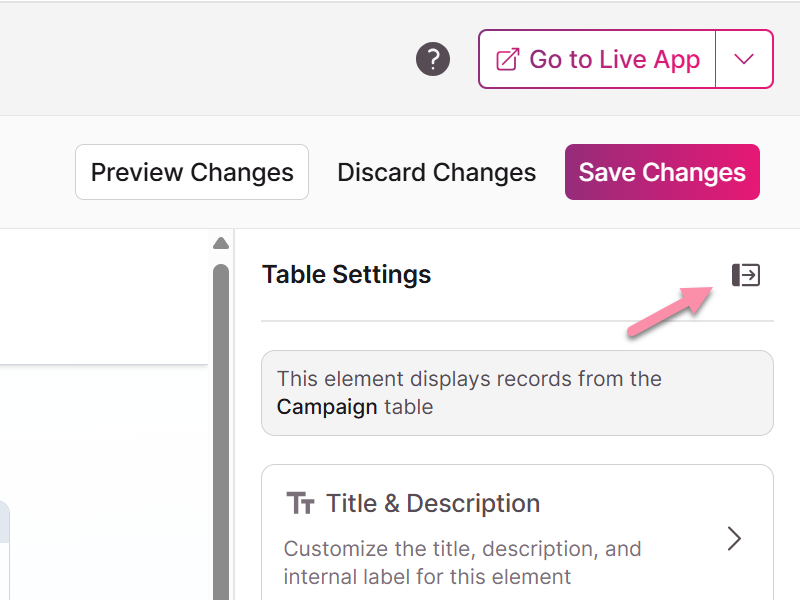Screen dimensions: 800x600
Task: Click the Table Settings heading
Action: tap(346, 274)
